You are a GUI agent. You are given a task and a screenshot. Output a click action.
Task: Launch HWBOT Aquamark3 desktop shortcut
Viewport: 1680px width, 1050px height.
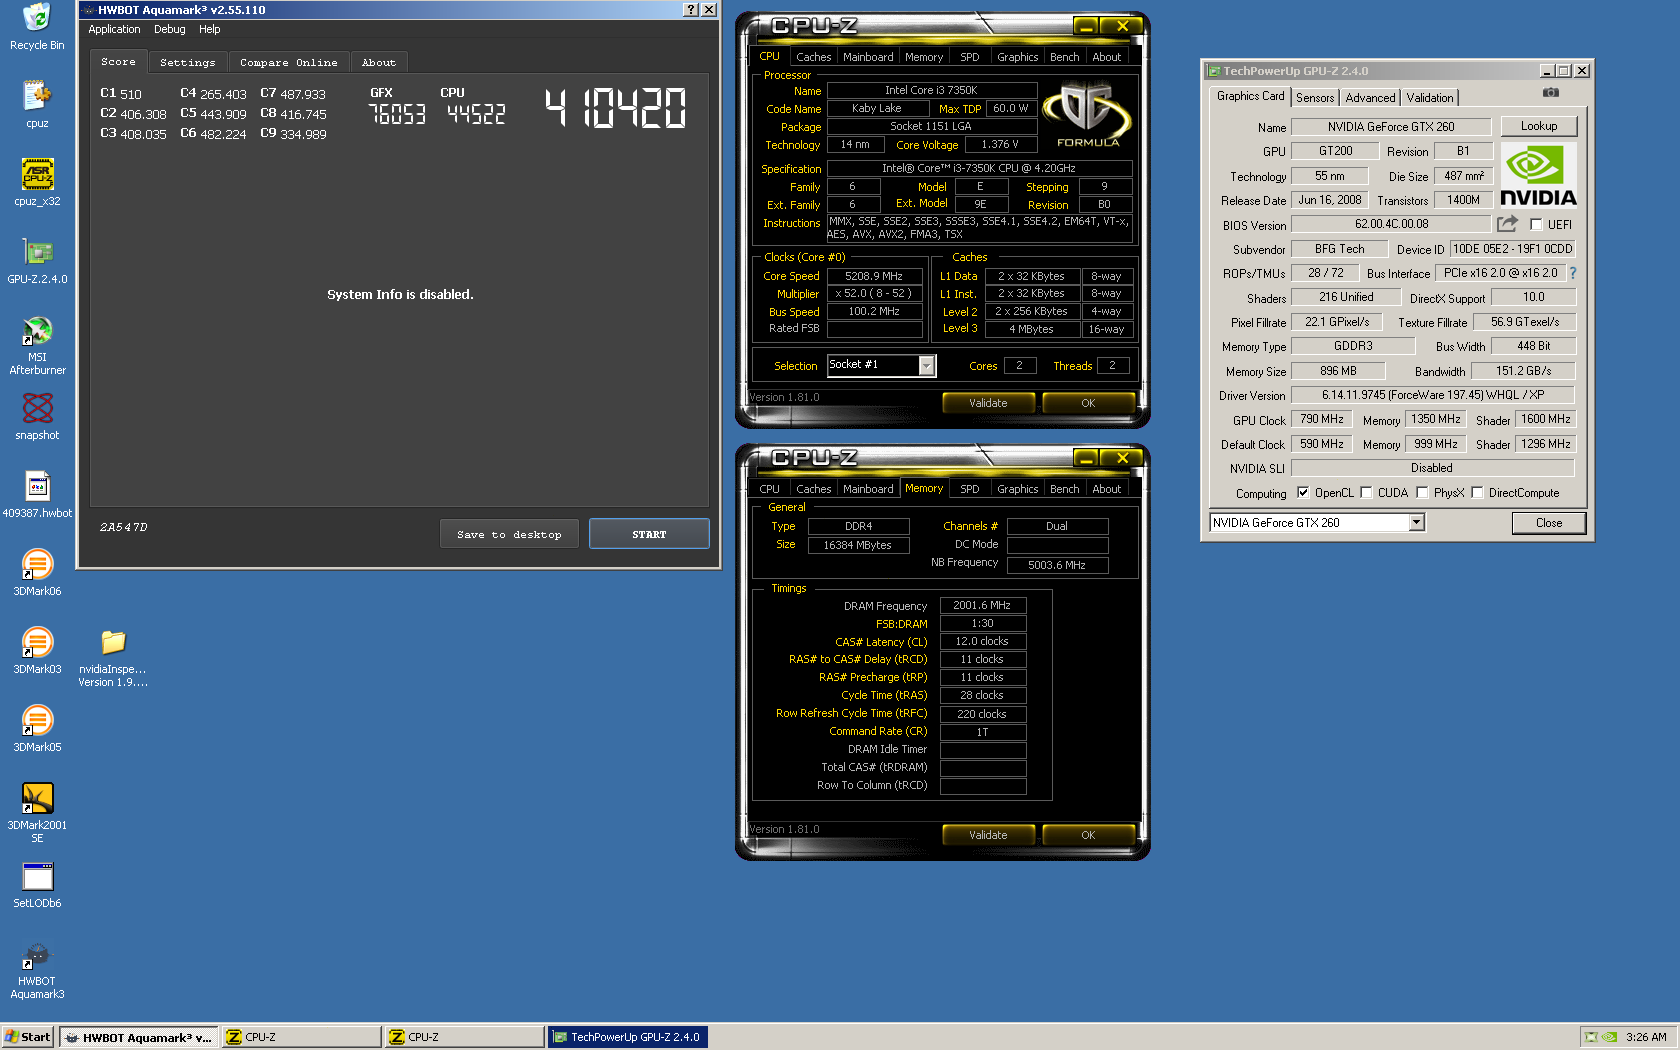(37, 968)
